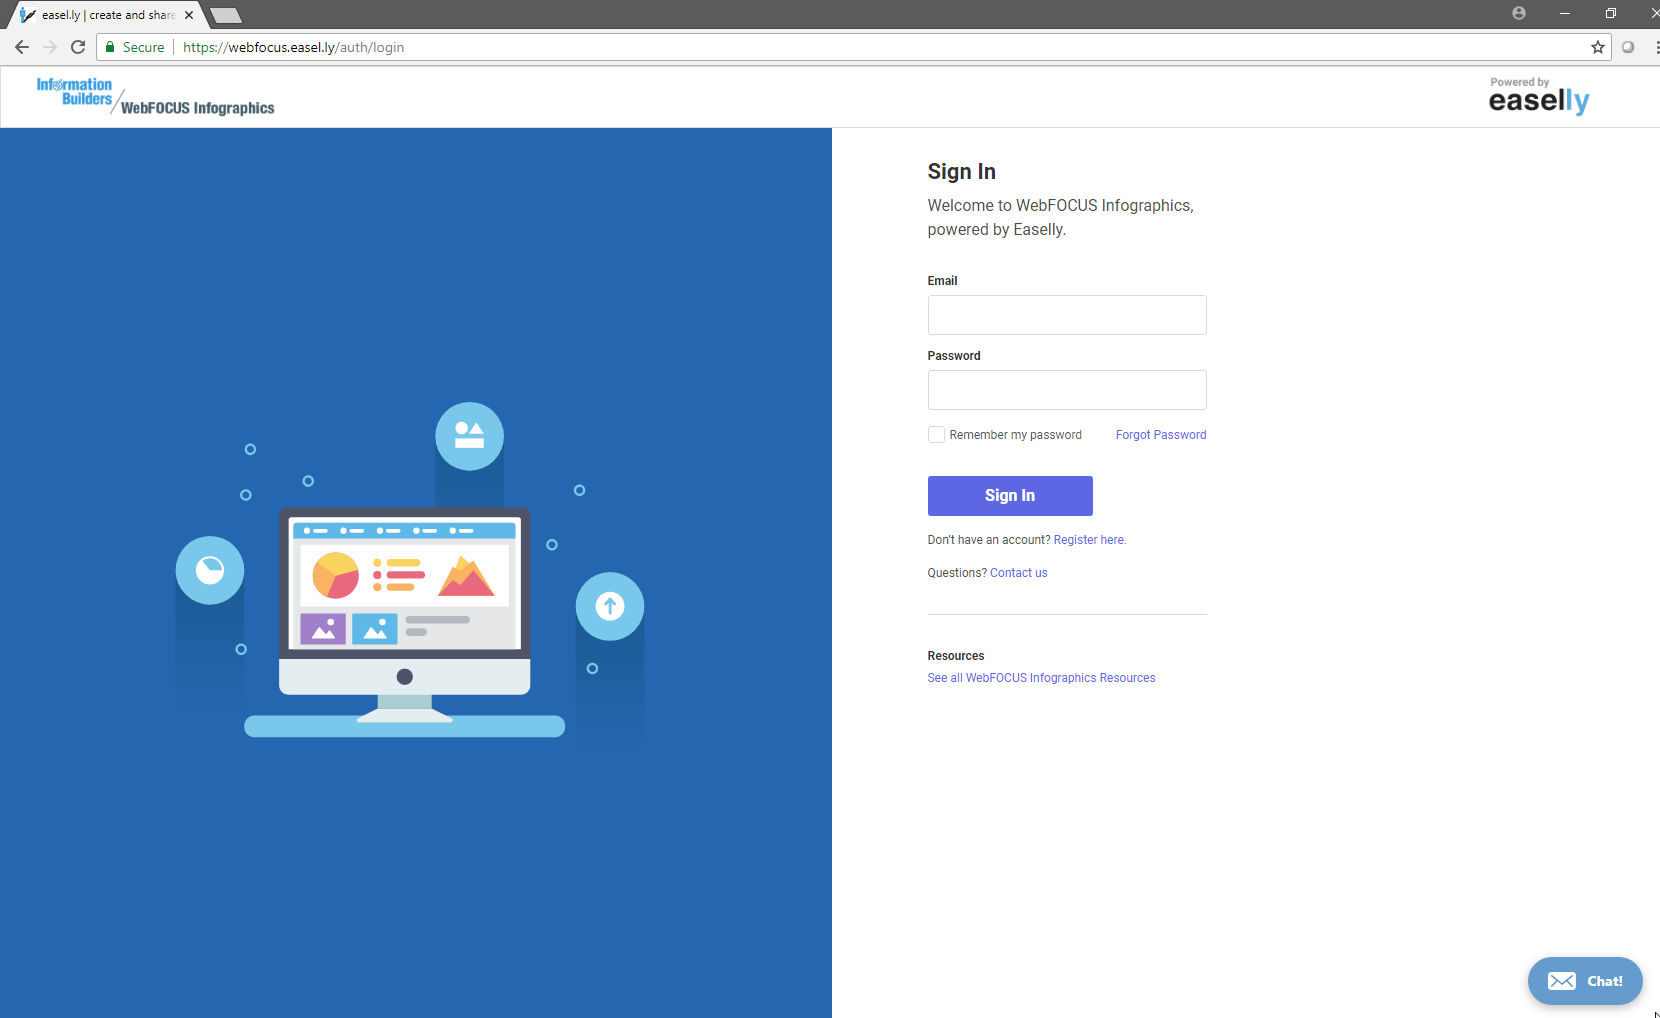
Task: Bookmark this page with the star icon
Action: click(1598, 47)
